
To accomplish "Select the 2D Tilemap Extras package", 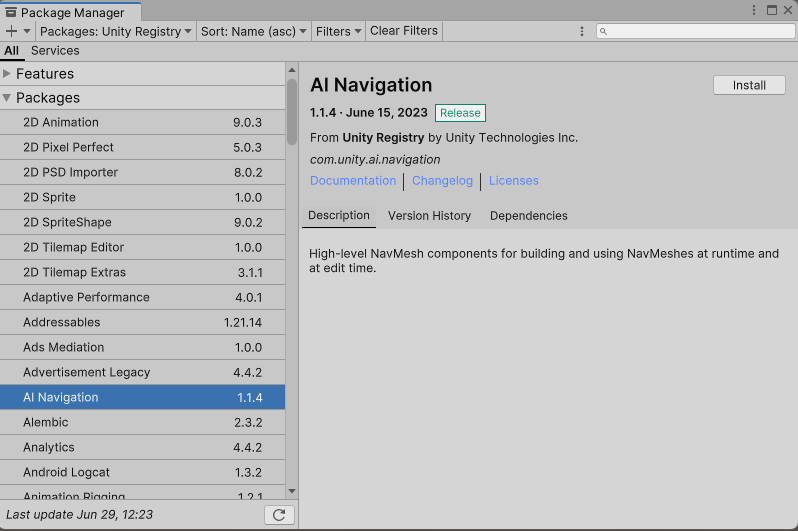I will pyautogui.click(x=142, y=272).
